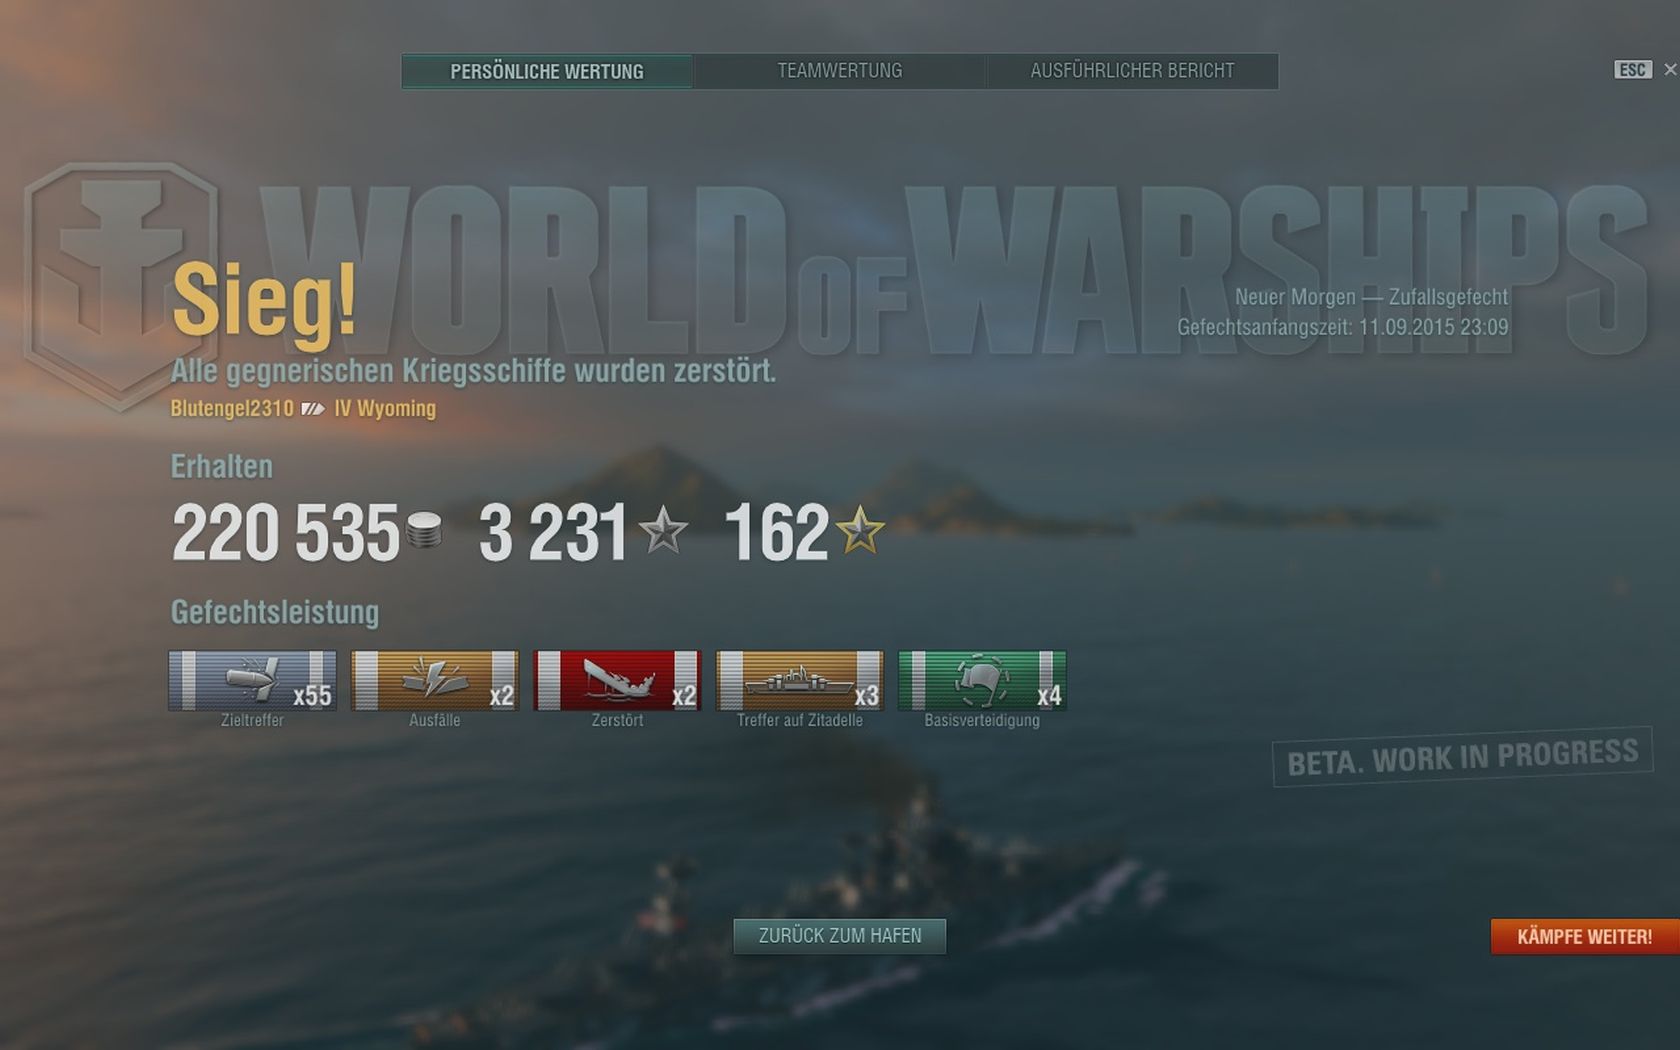Open the Ausführlicher Bericht tab
This screenshot has height=1050, width=1680.
(1132, 71)
